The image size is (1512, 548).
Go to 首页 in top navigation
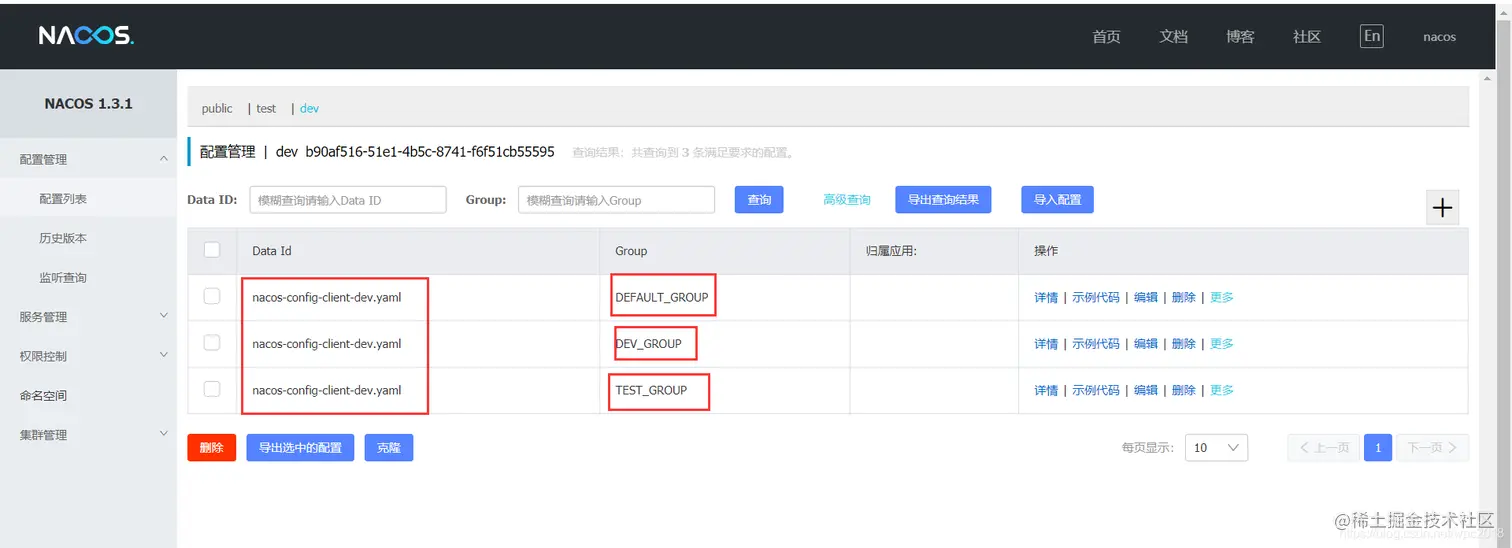tap(1106, 37)
